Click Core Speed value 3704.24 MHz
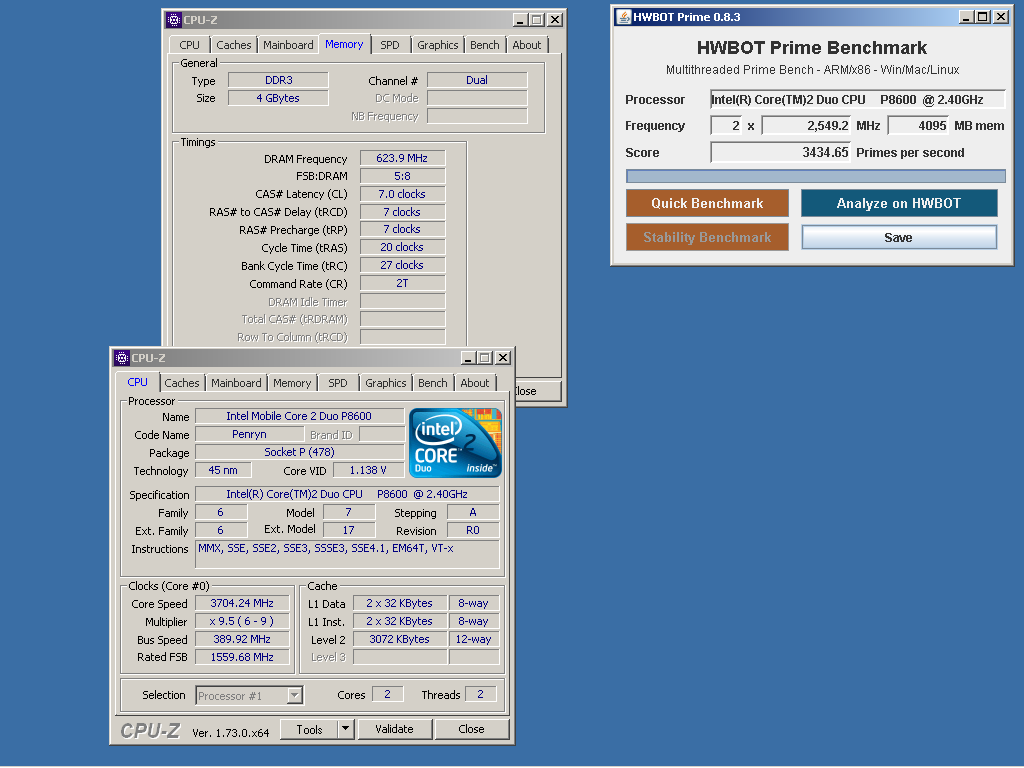Viewport: 1024px width, 768px height. tap(242, 603)
